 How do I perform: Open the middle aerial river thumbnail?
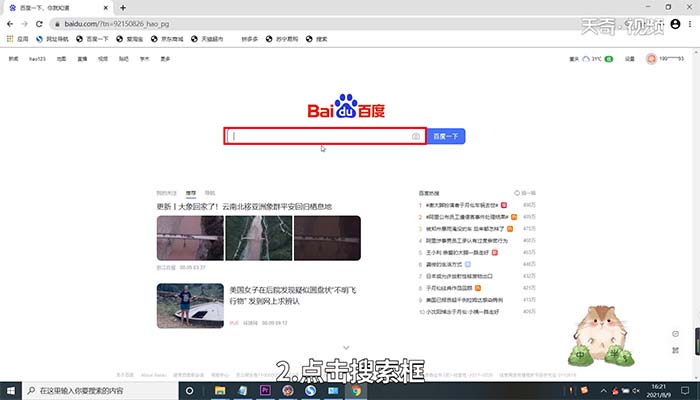point(259,238)
